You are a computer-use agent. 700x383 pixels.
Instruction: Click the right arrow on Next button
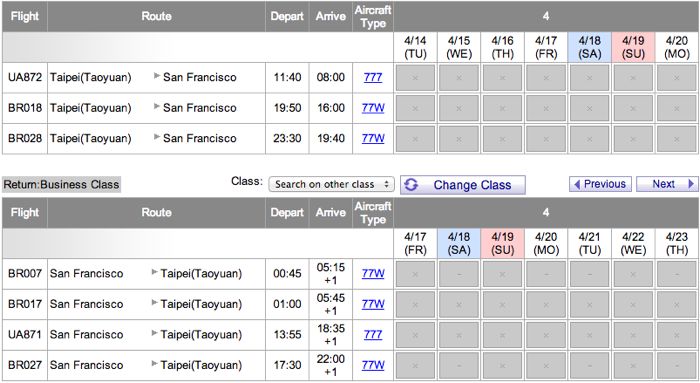691,184
